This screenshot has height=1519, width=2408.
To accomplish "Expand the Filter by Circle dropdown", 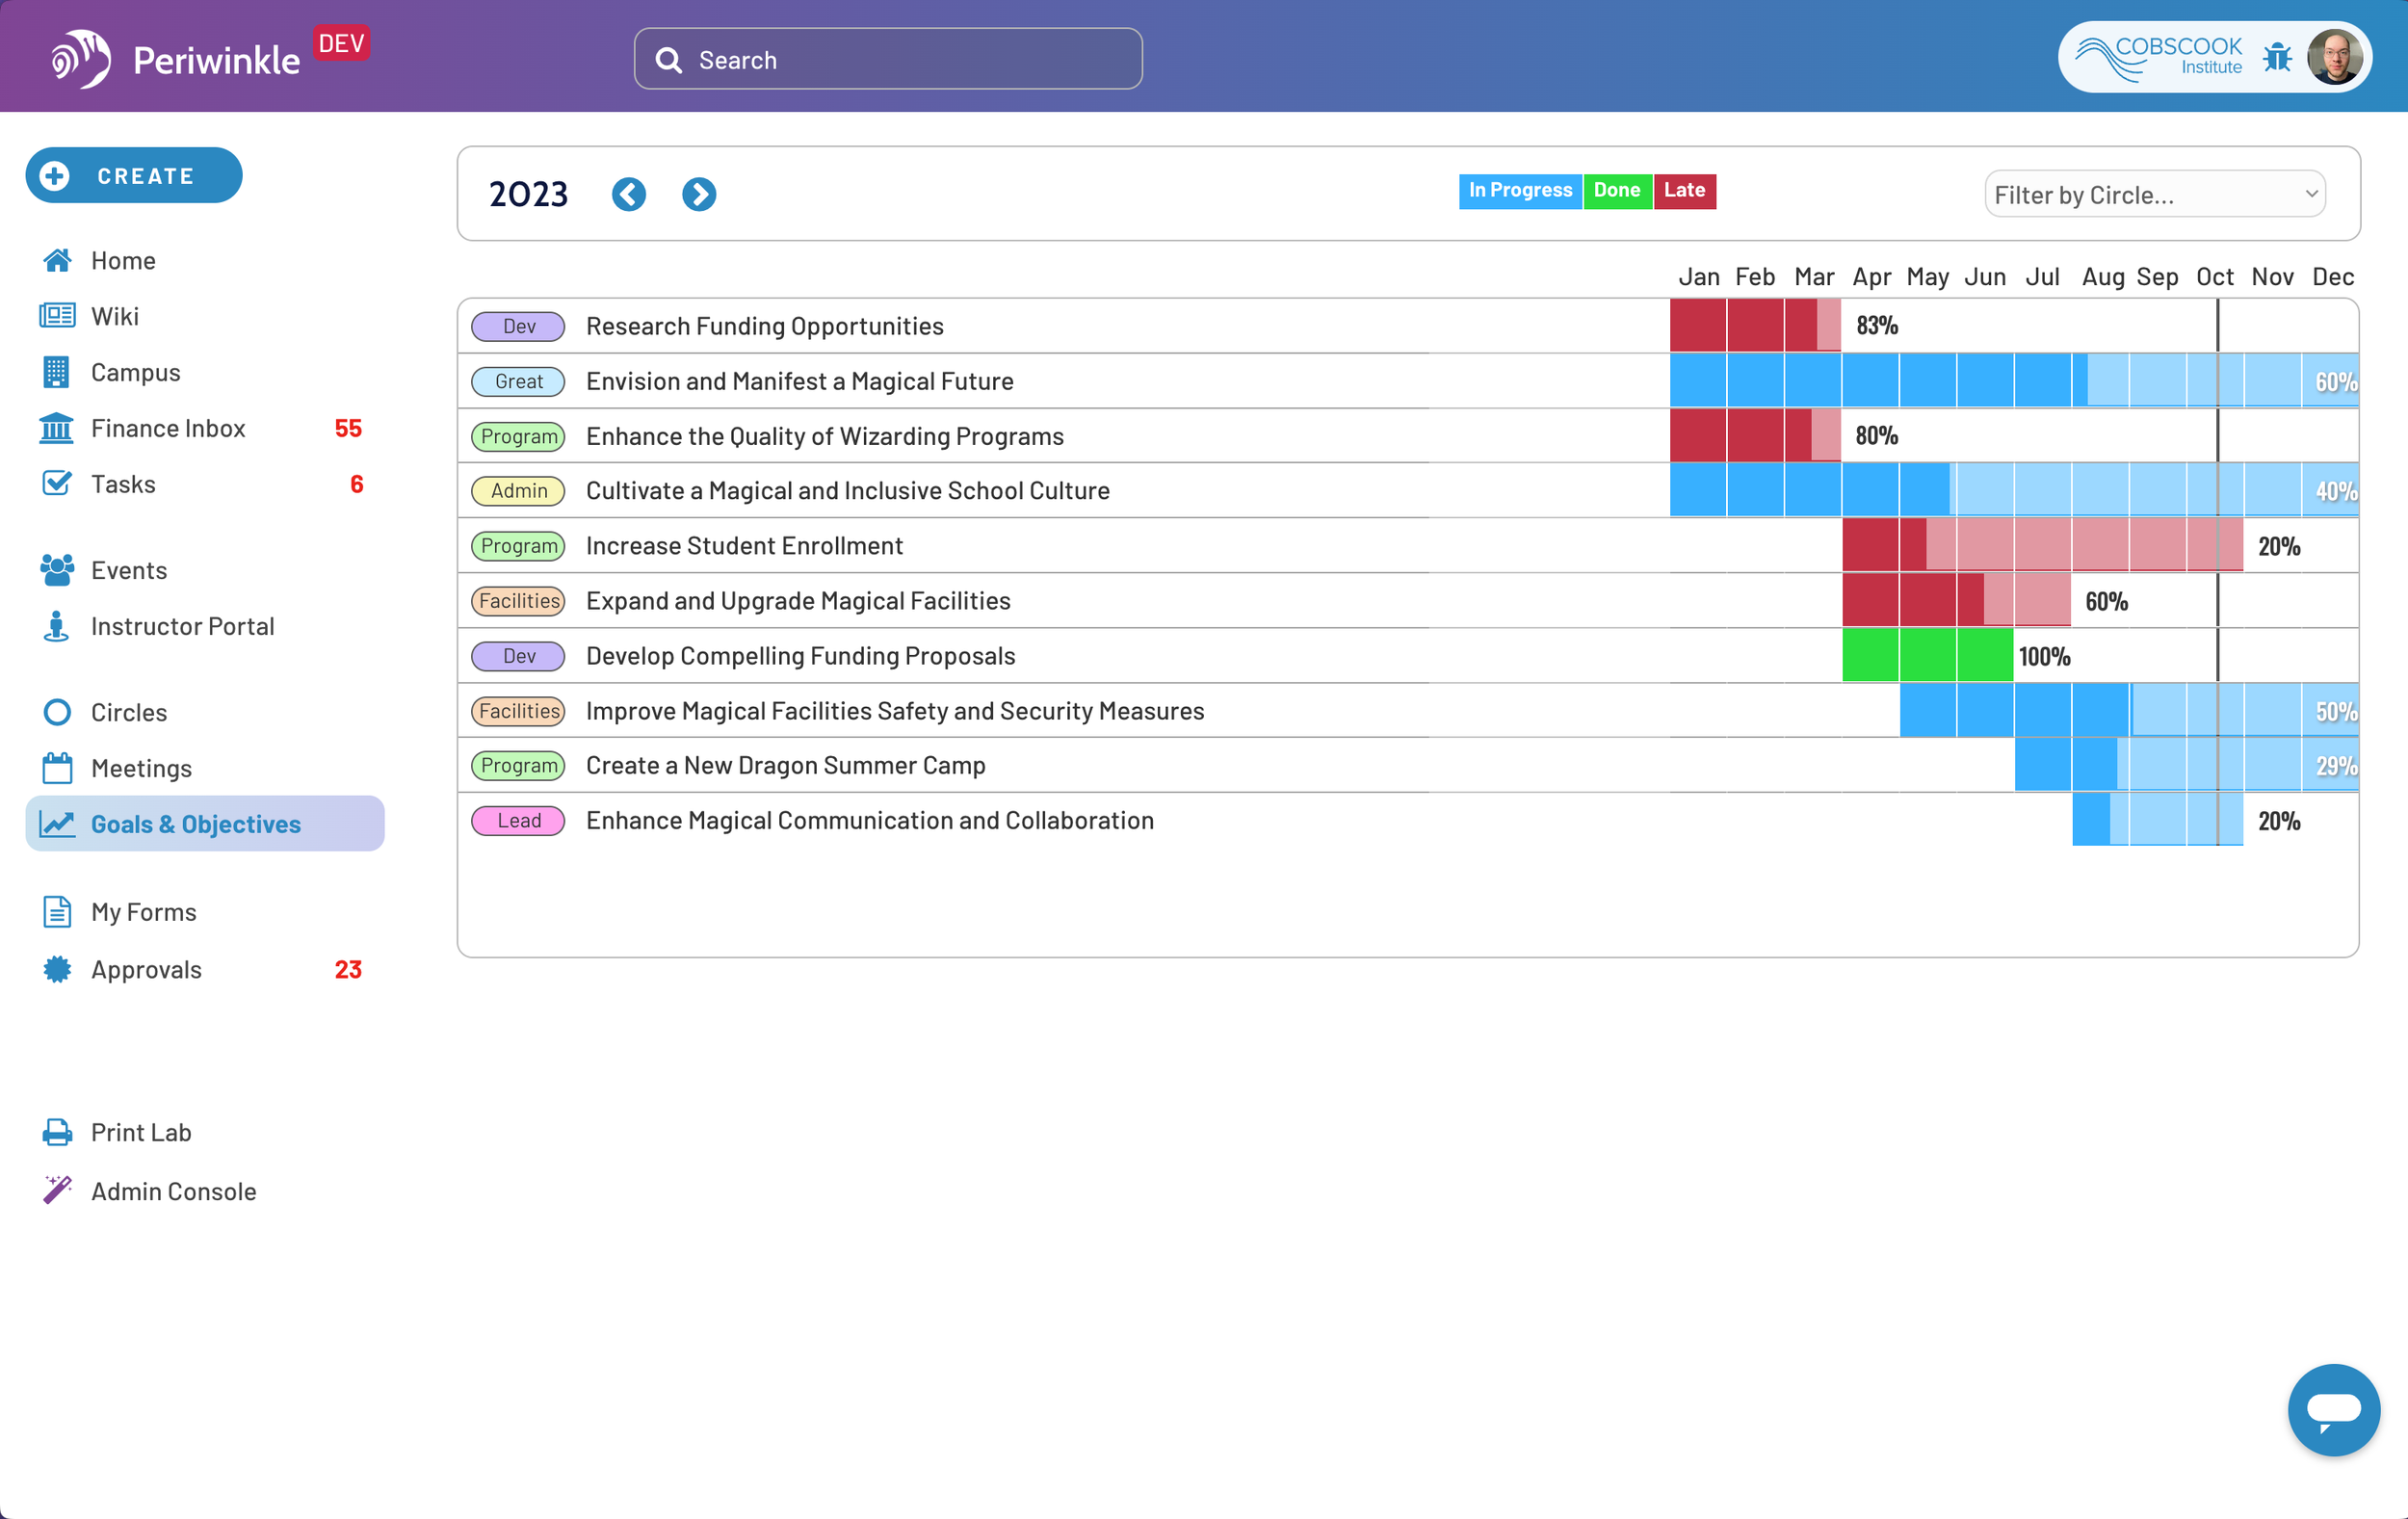I will click(2154, 195).
